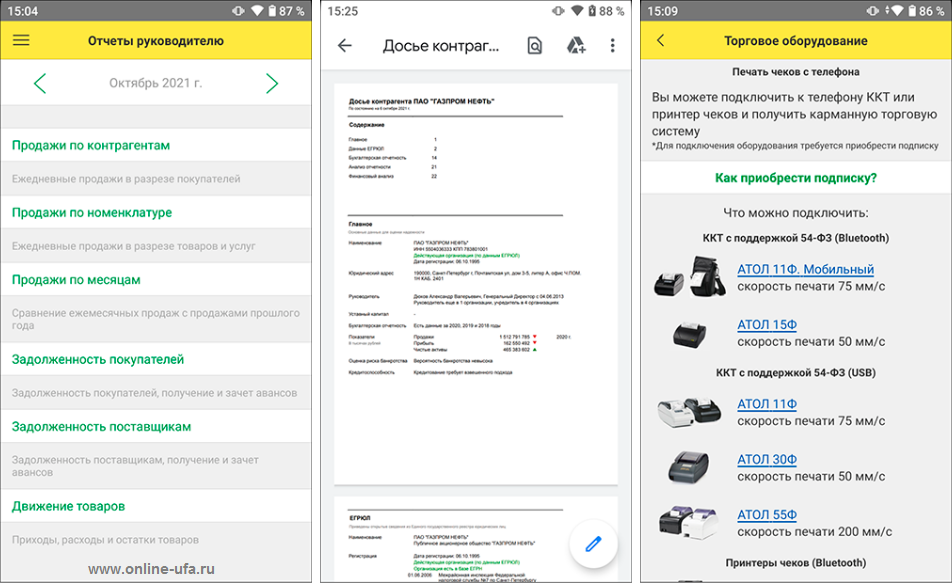952x583 pixels.
Task: Add document to Google Drive
Action: [x=575, y=46]
